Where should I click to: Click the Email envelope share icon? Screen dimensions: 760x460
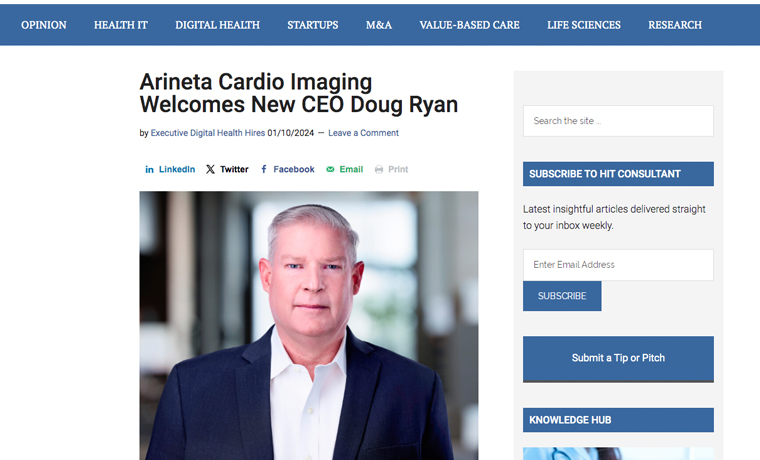point(330,169)
